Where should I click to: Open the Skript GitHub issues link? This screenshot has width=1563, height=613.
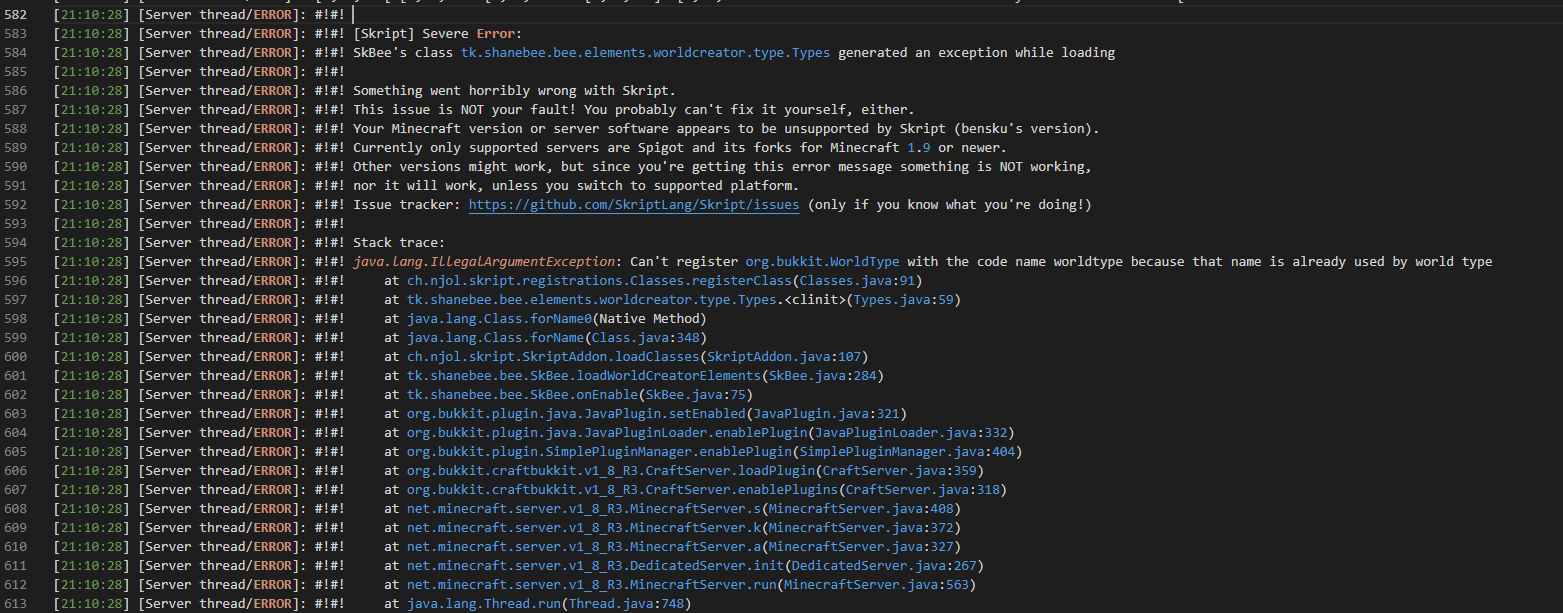click(x=634, y=204)
